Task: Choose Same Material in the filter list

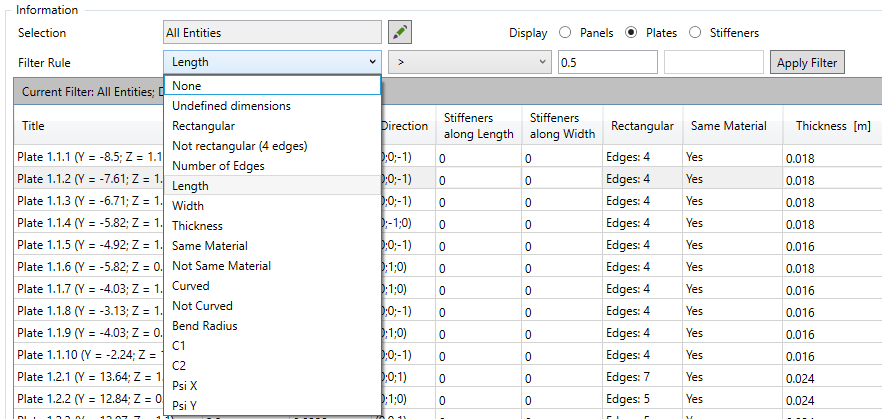Action: click(272, 246)
